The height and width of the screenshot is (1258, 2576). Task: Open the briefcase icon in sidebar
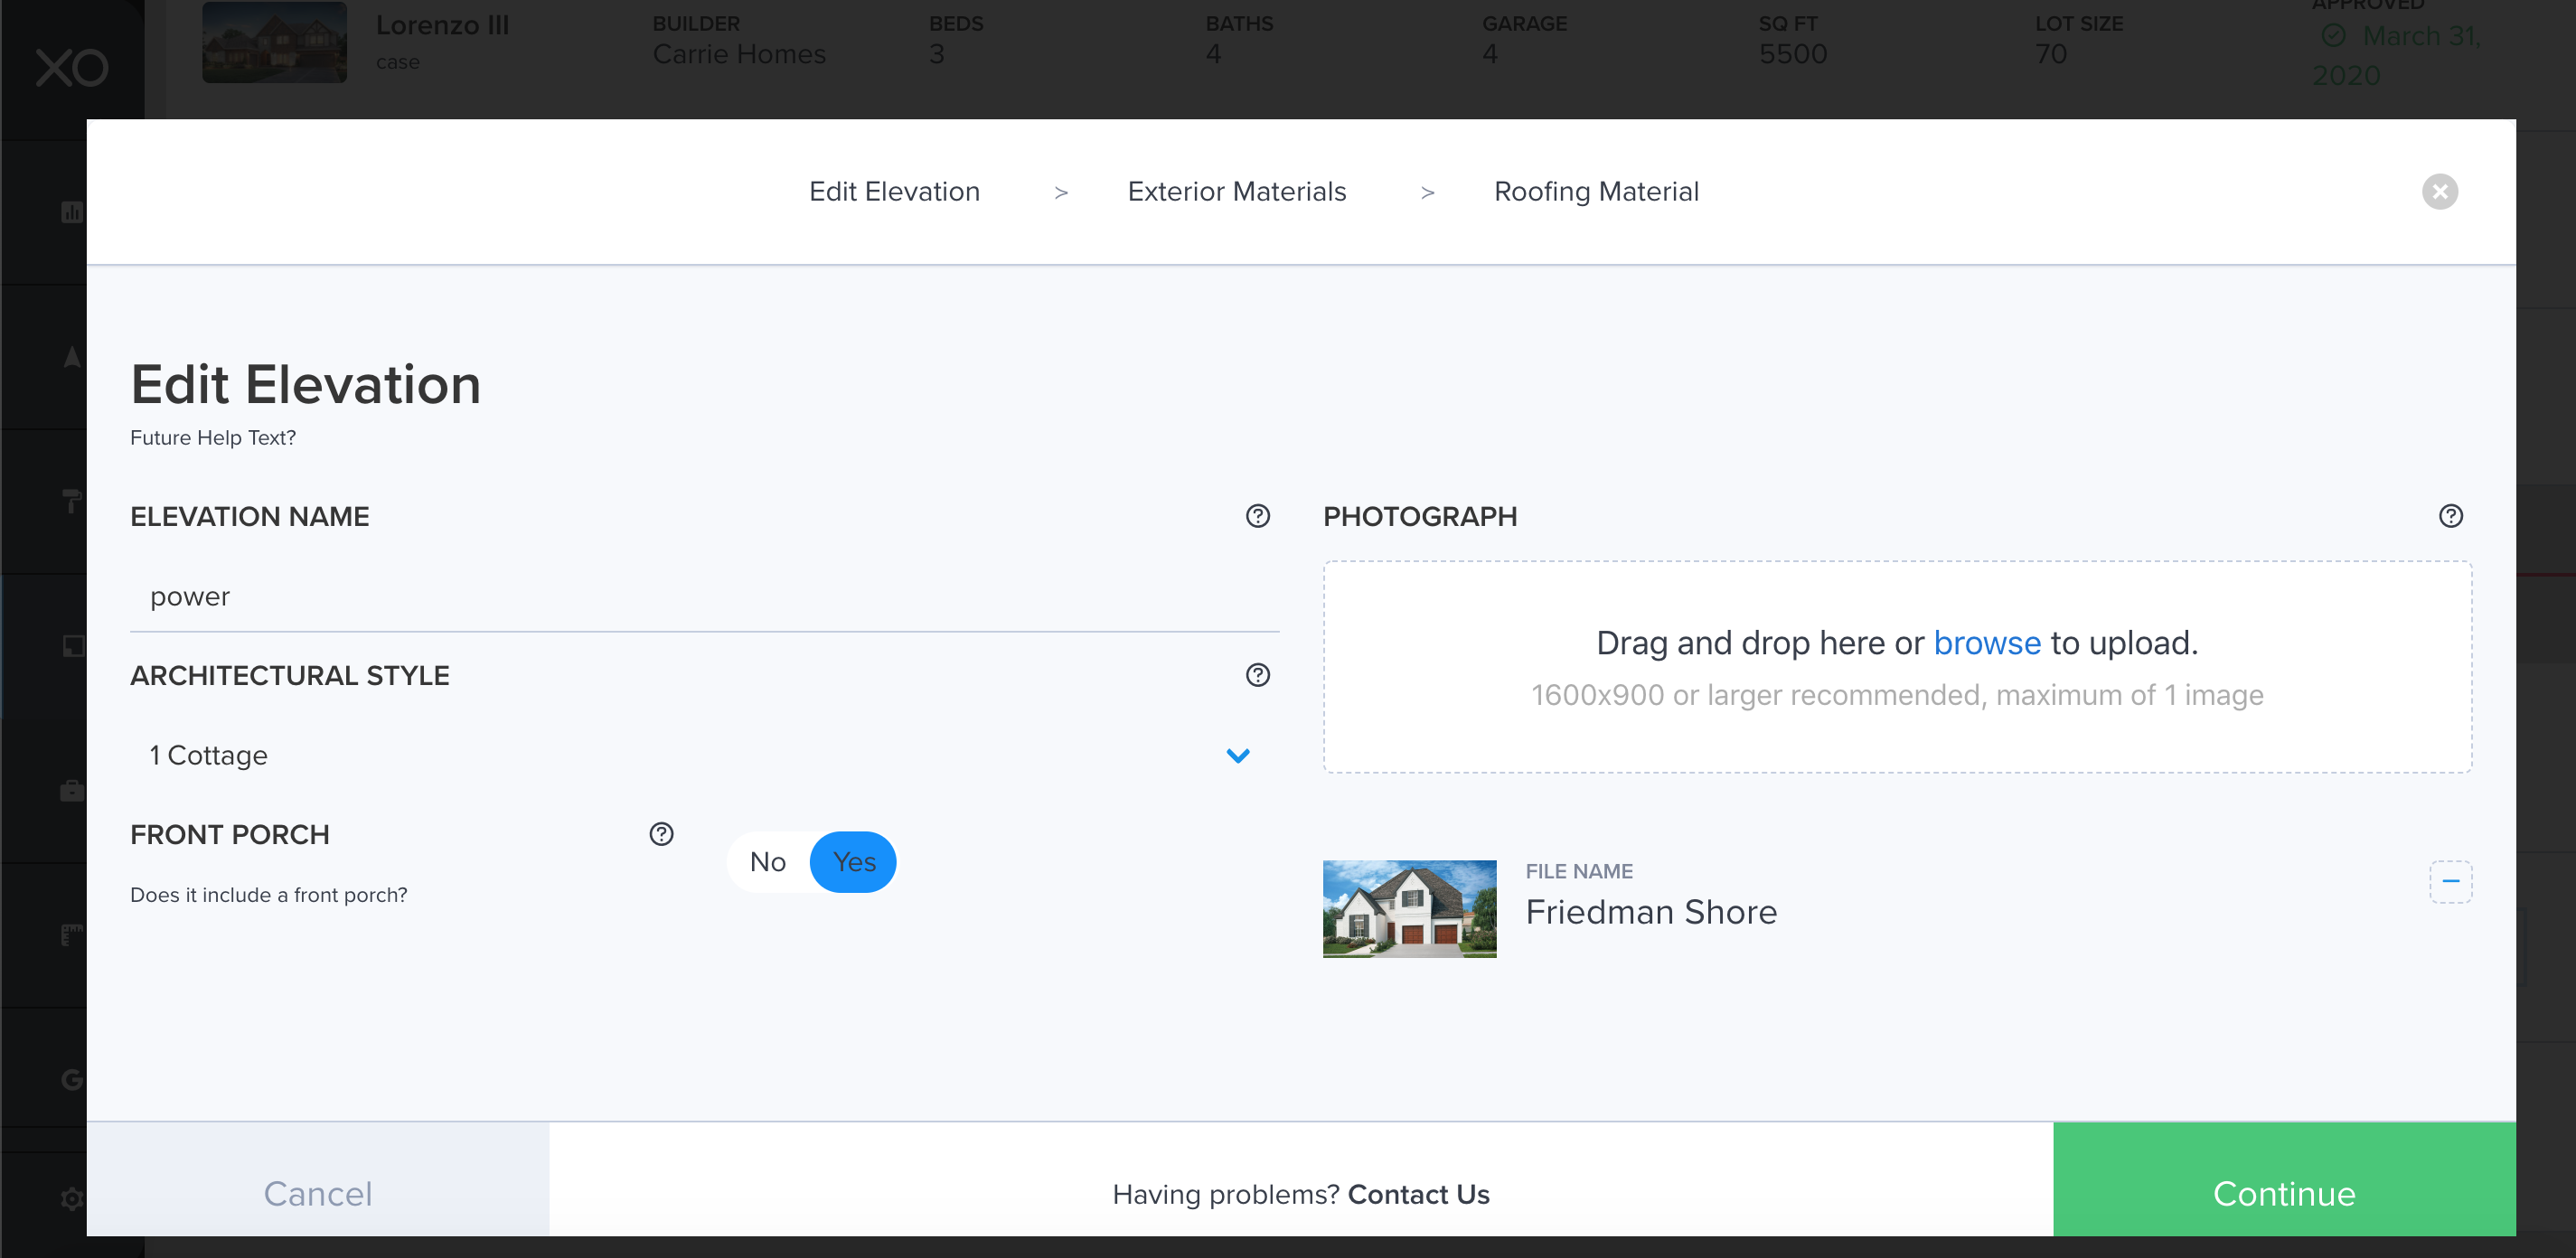coord(72,791)
